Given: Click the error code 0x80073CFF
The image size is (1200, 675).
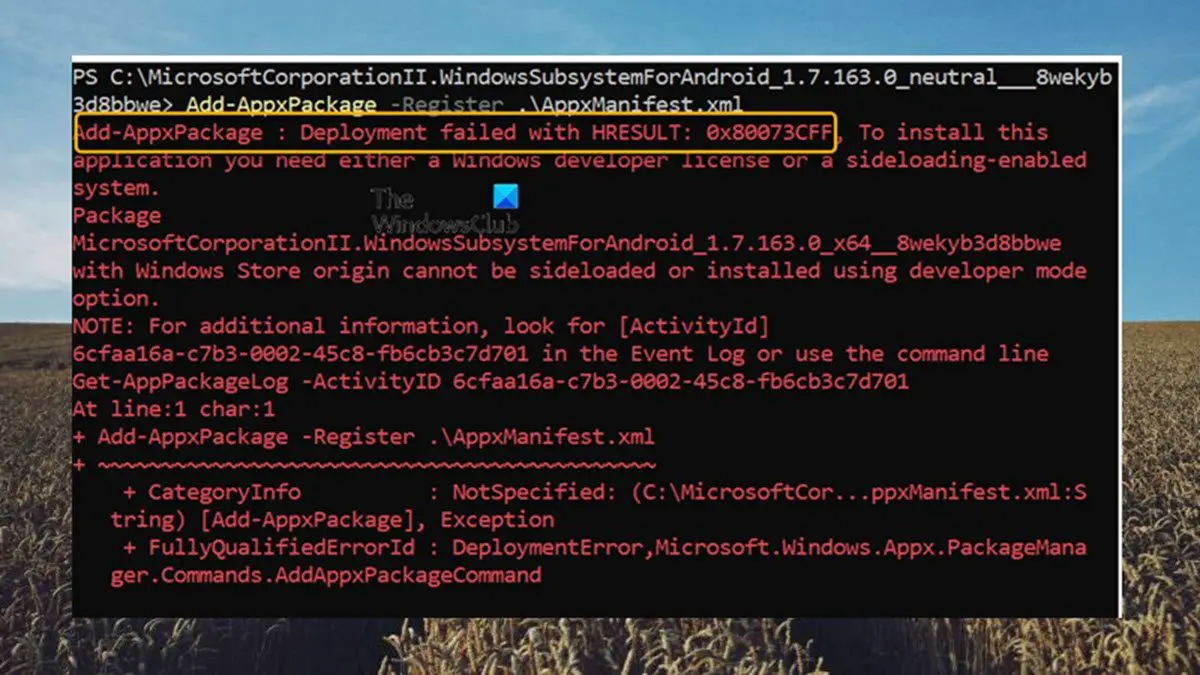Looking at the screenshot, I should [771, 132].
